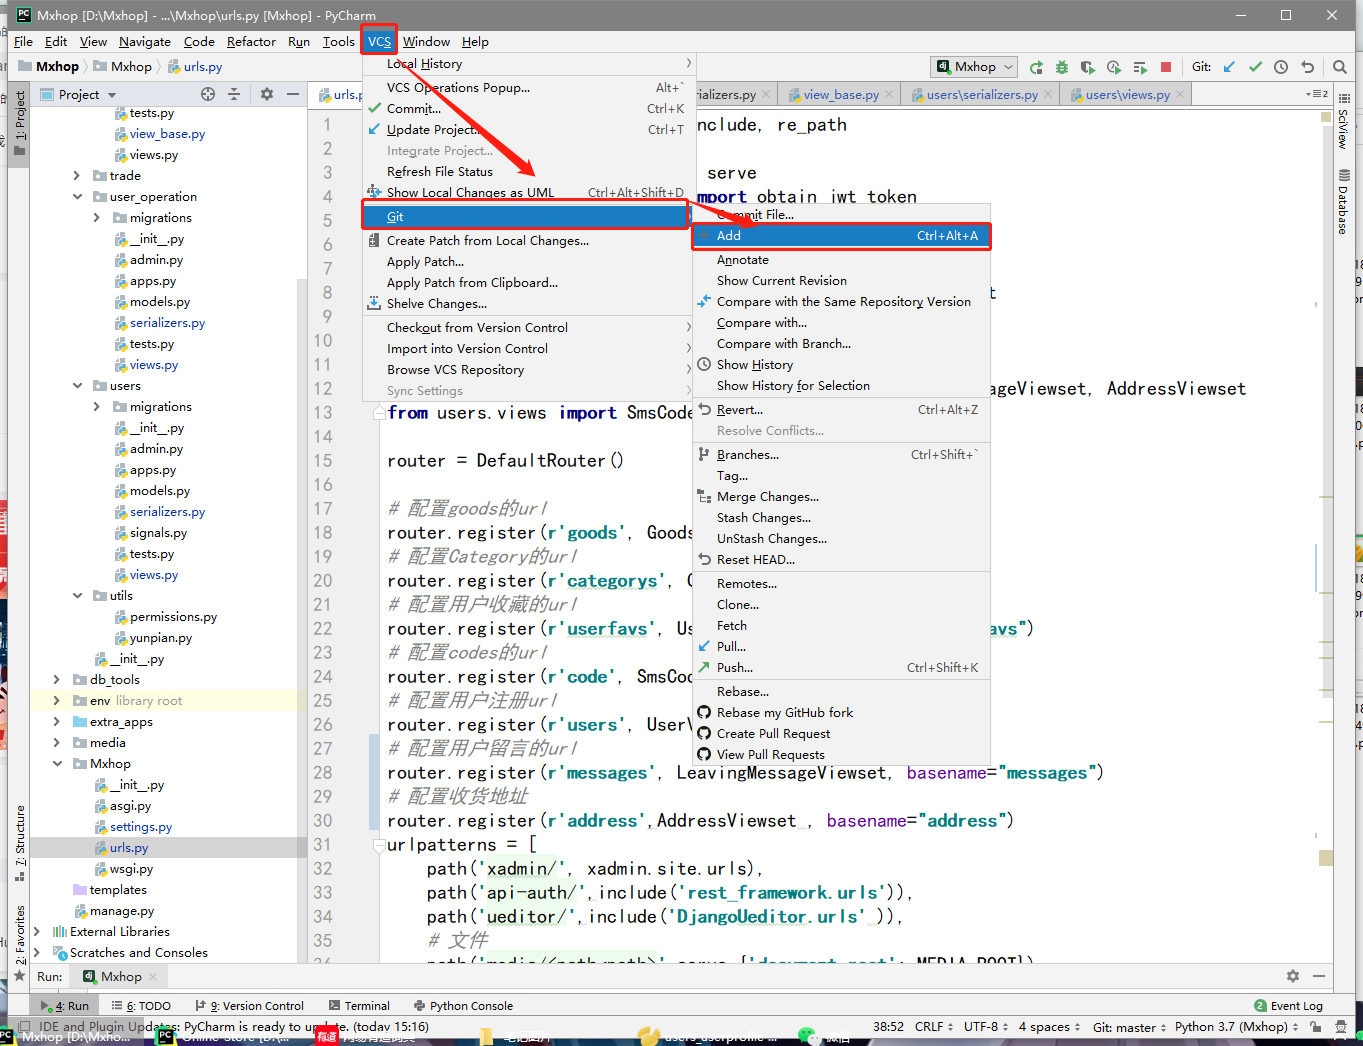Open the Terminal tool window

367,1006
